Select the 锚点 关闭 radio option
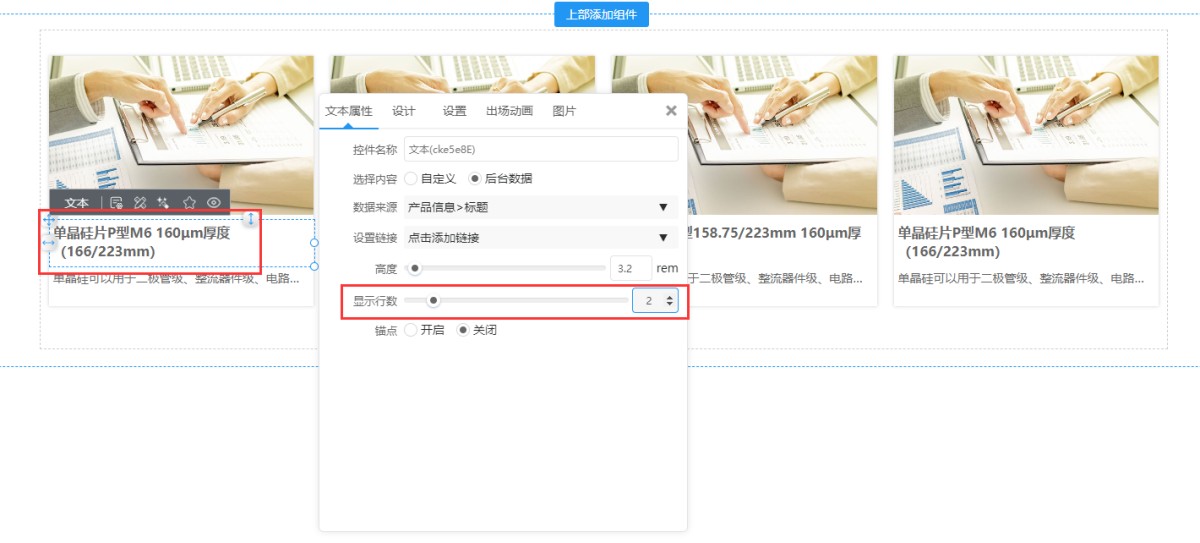This screenshot has width=1200, height=543. 463,330
